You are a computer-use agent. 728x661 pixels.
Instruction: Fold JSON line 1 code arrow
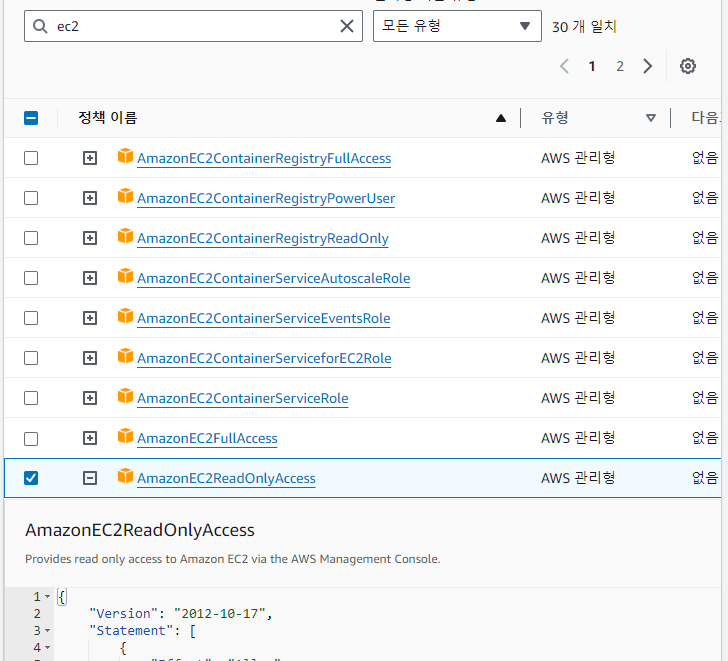coord(47,596)
